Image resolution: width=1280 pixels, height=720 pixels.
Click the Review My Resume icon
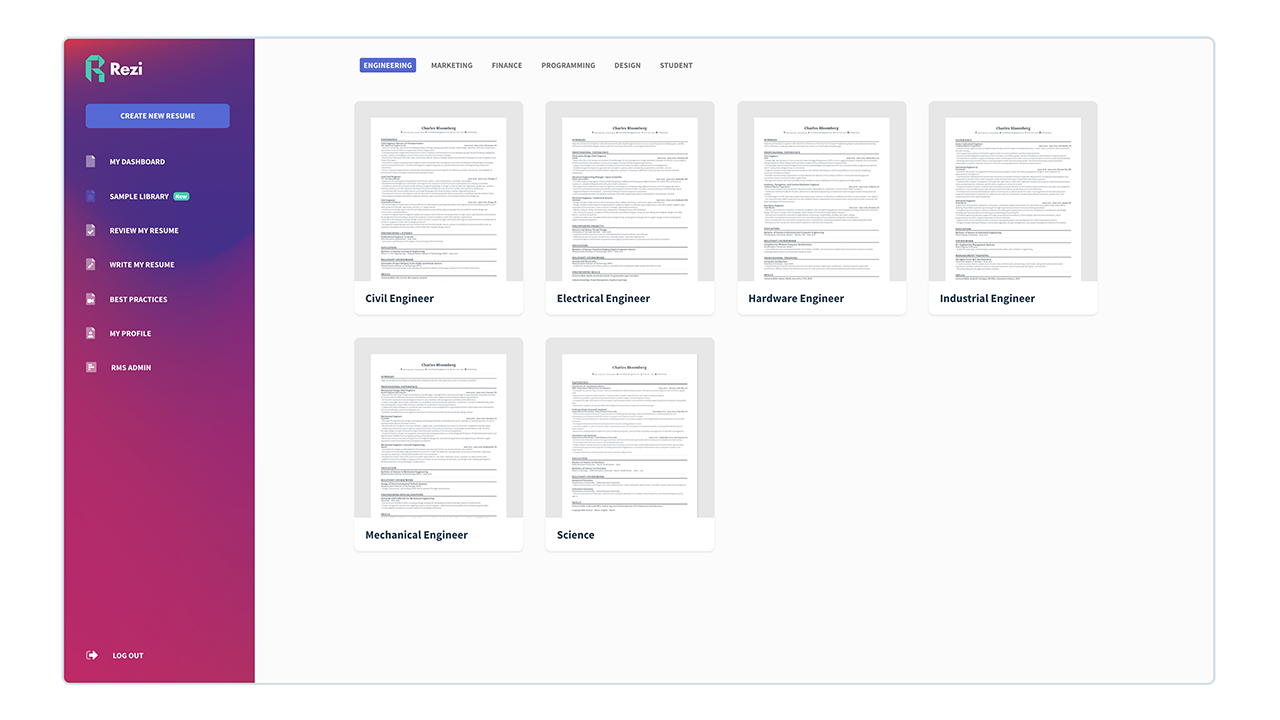(x=90, y=231)
